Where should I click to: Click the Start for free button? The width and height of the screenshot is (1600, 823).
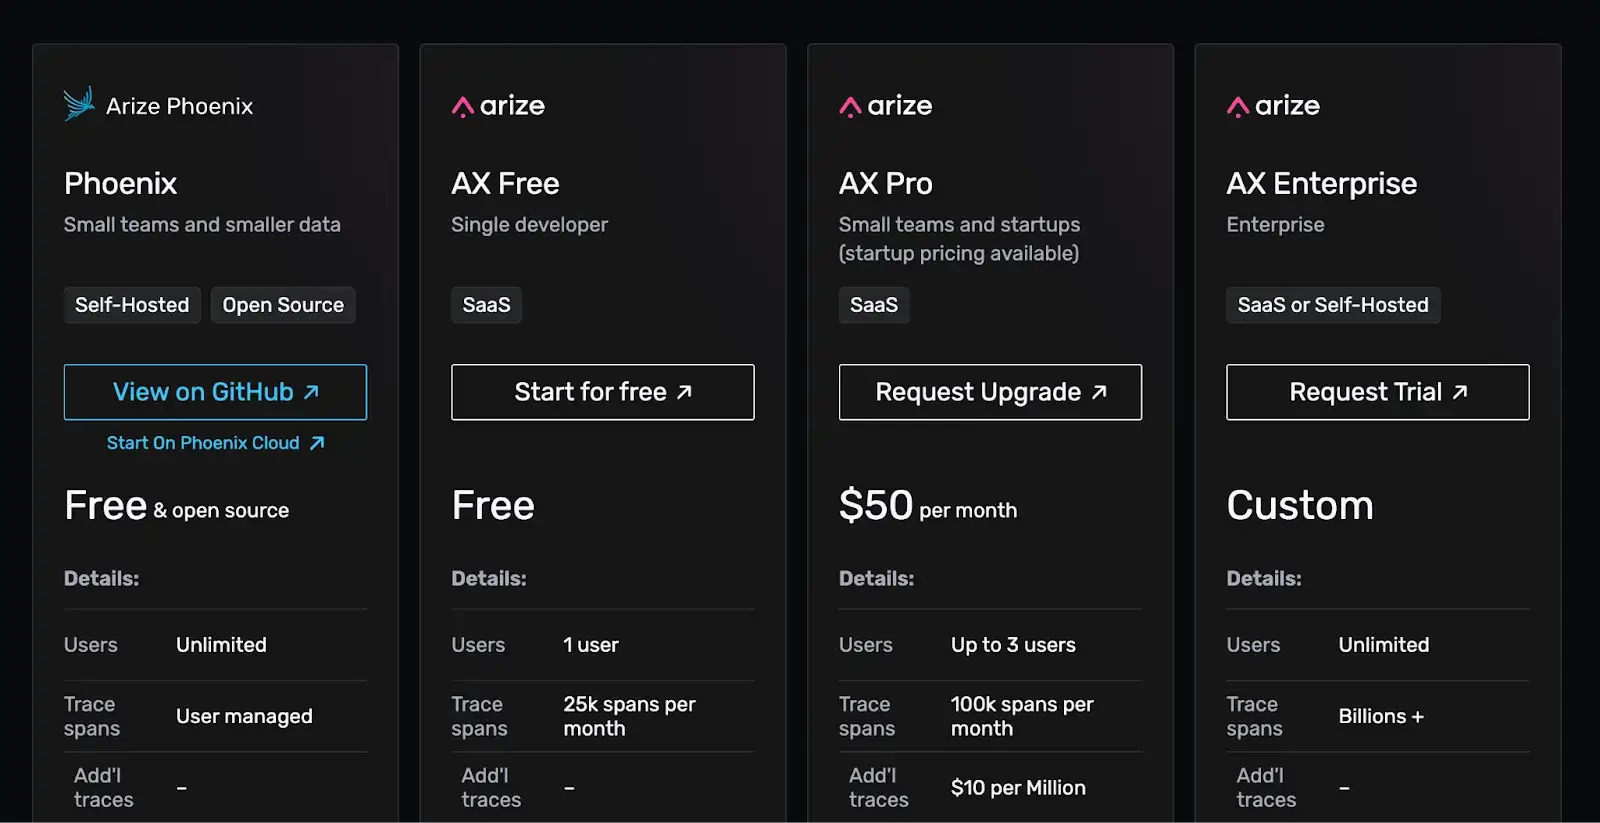[603, 392]
